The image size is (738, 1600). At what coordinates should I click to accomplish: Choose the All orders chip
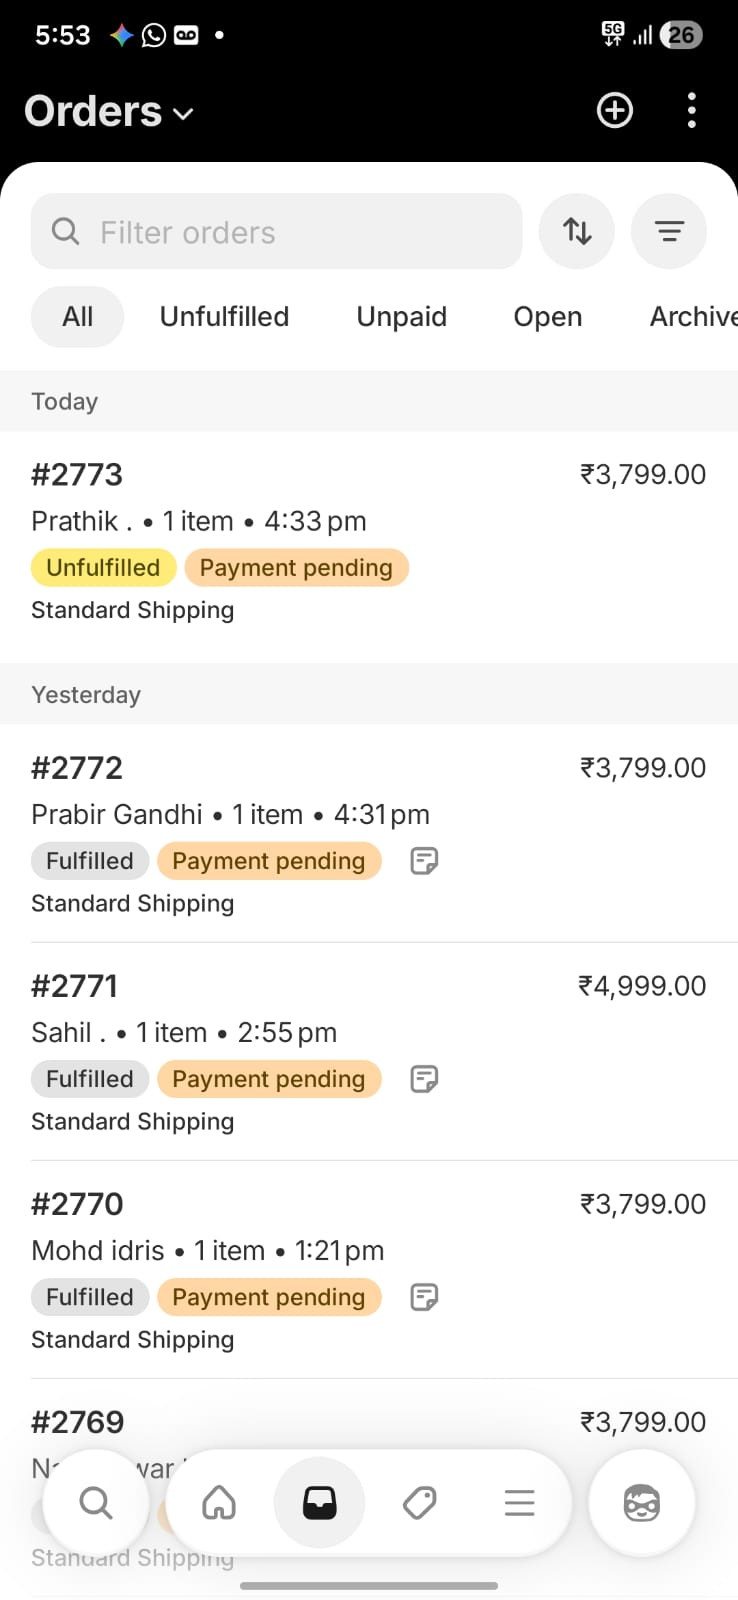click(77, 317)
